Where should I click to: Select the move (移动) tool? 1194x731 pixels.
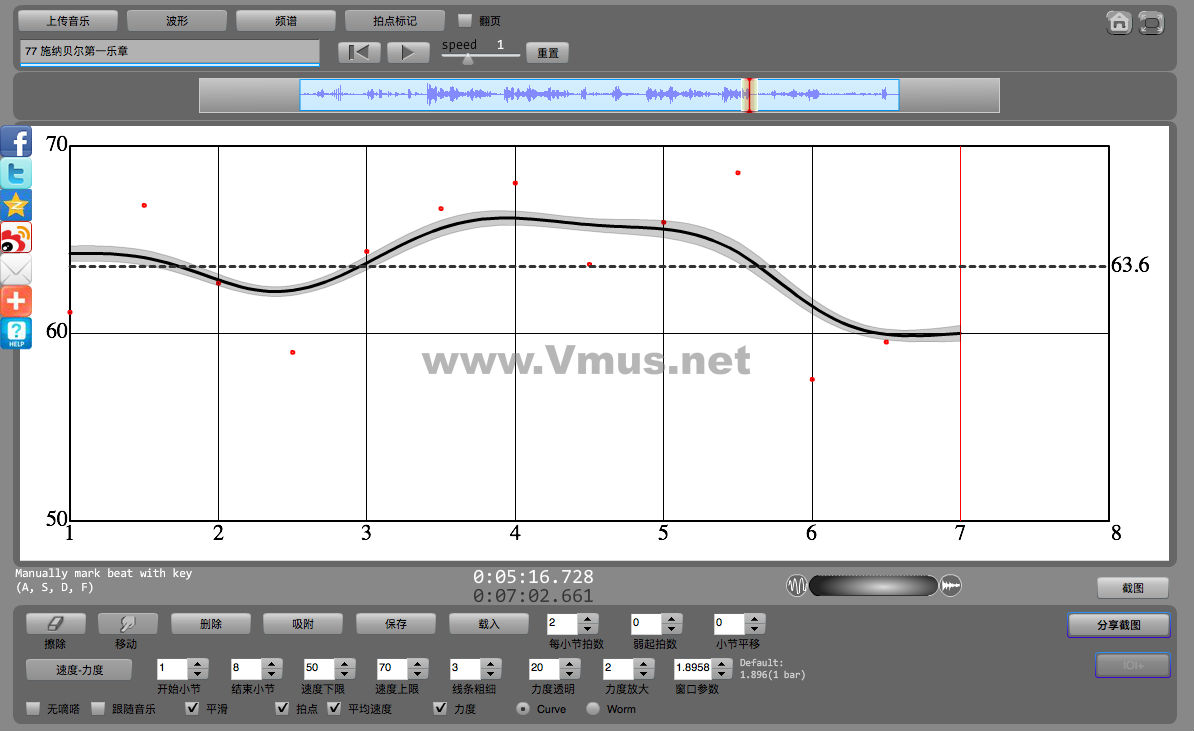[127, 623]
